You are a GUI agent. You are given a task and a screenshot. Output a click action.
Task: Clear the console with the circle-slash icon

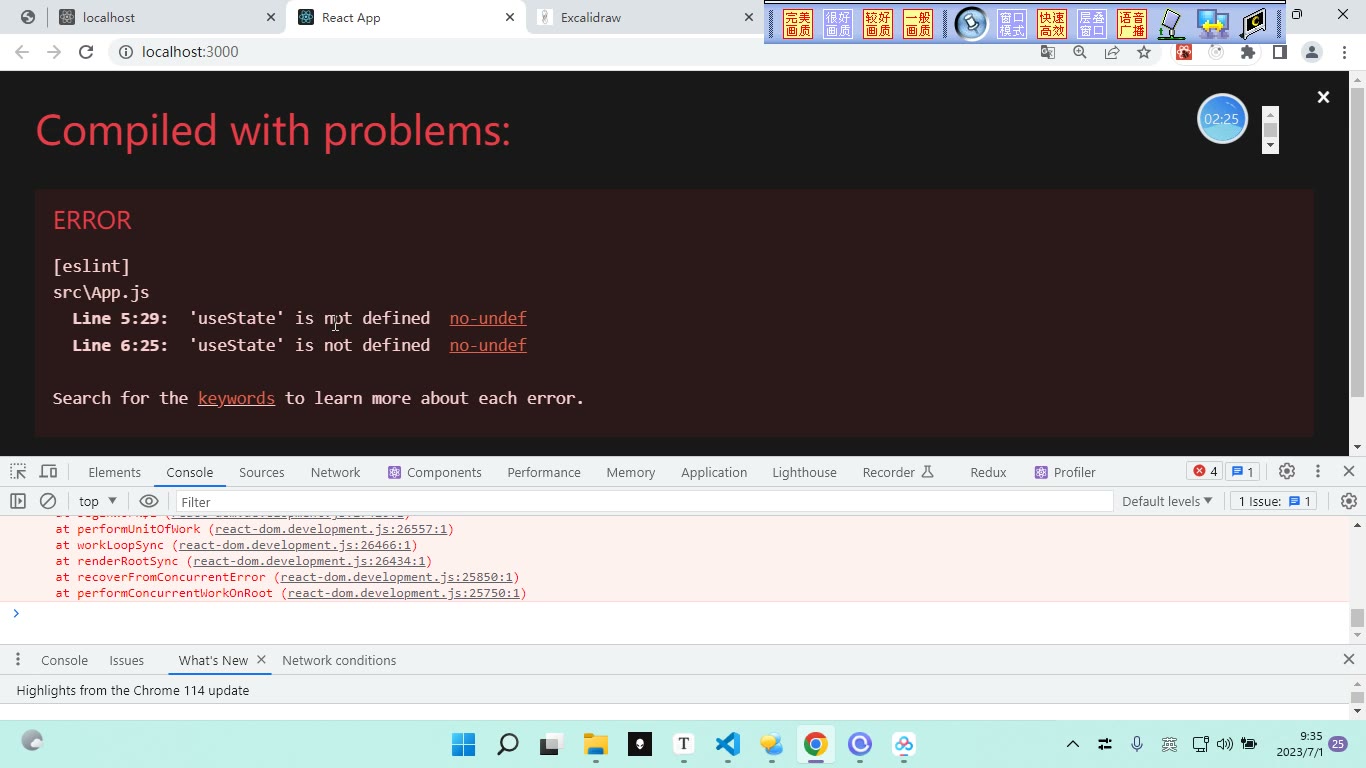(x=48, y=501)
